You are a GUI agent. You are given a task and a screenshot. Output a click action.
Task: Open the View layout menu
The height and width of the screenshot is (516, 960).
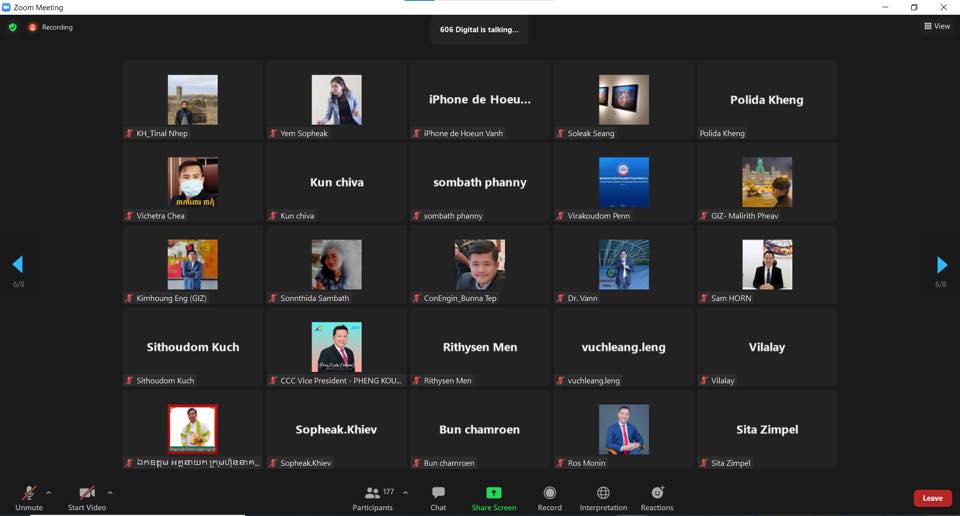937,27
